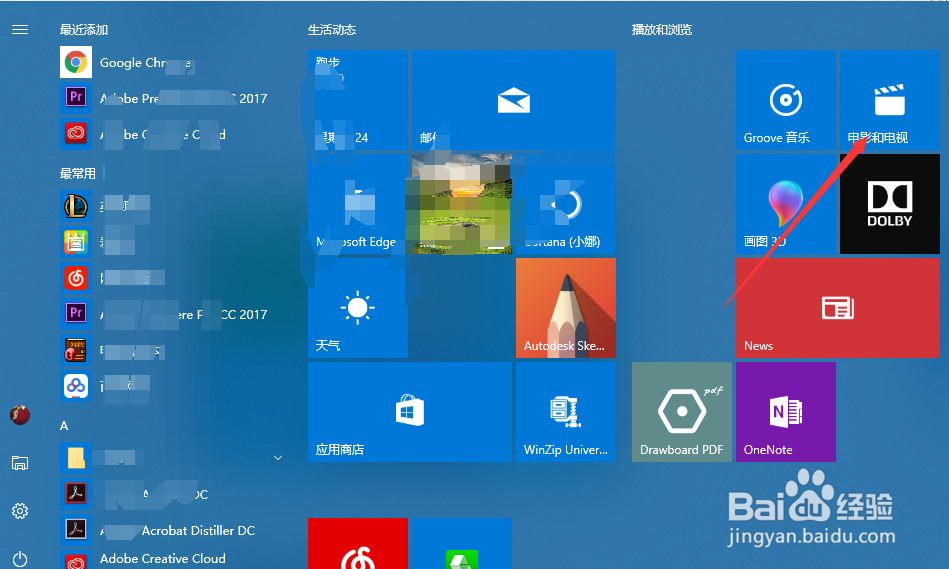
Task: Open Groove 音乐 tile
Action: [x=786, y=100]
